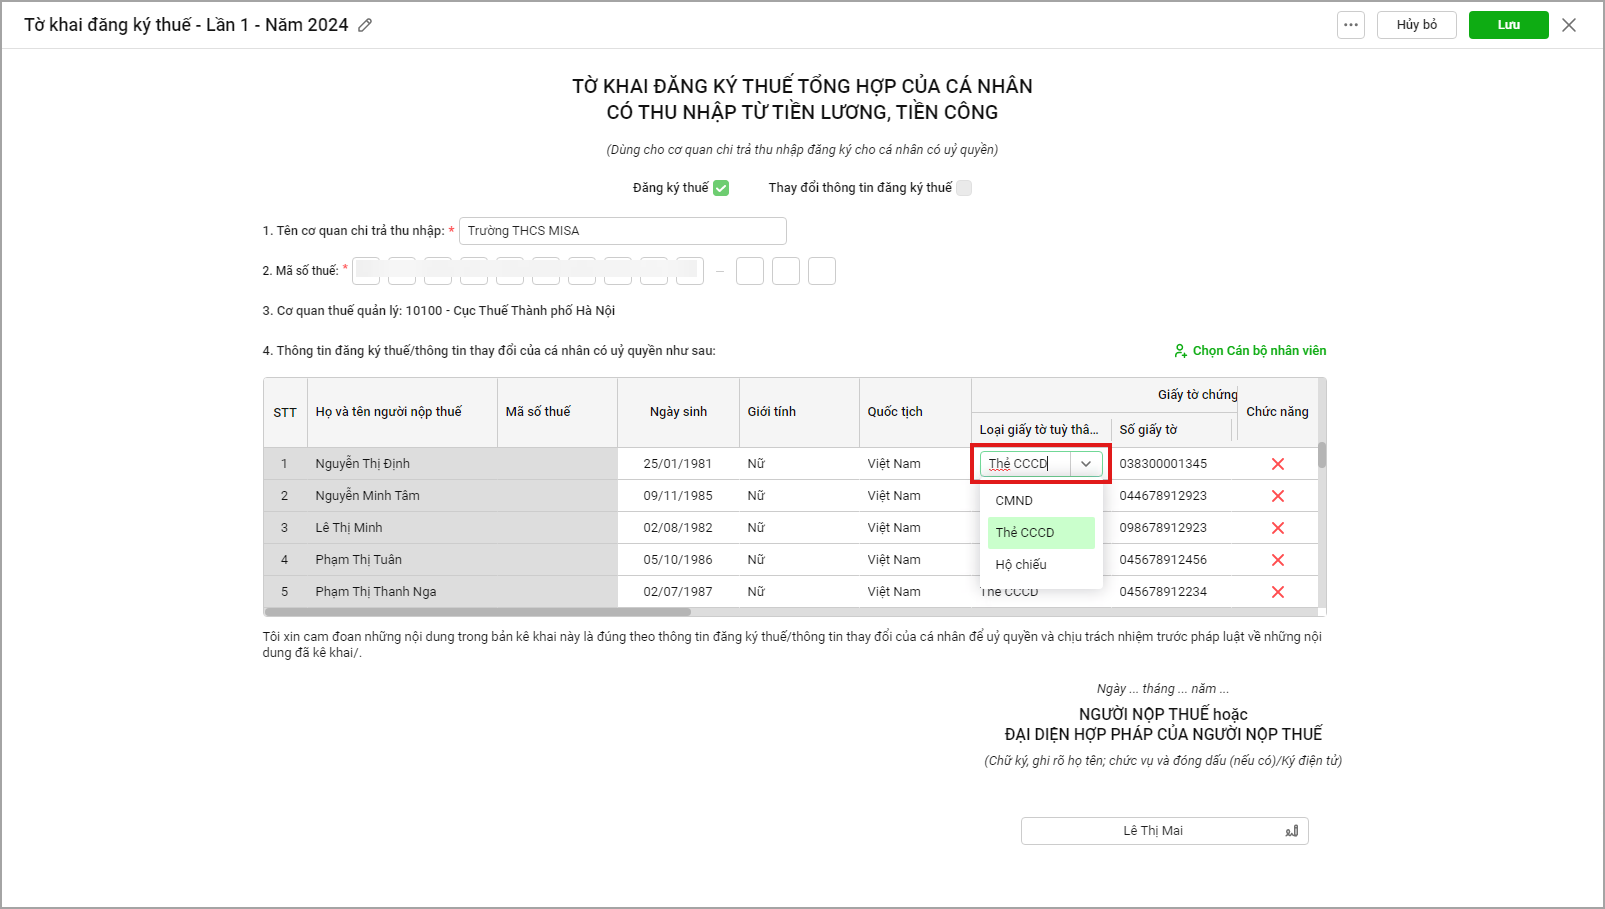The image size is (1605, 909).
Task: Delete row of Nguyễn Thị Định
Action: (x=1277, y=464)
